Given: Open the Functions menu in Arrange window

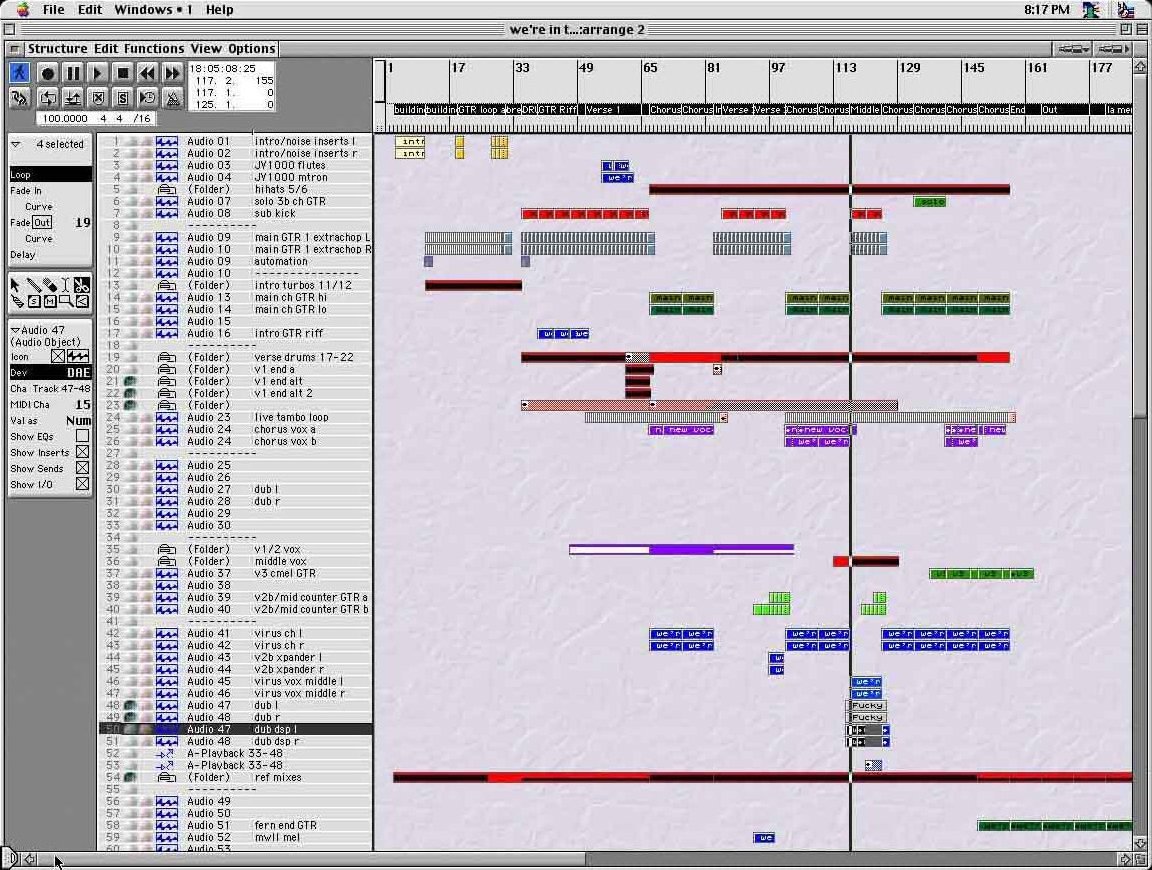Looking at the screenshot, I should (x=154, y=48).
